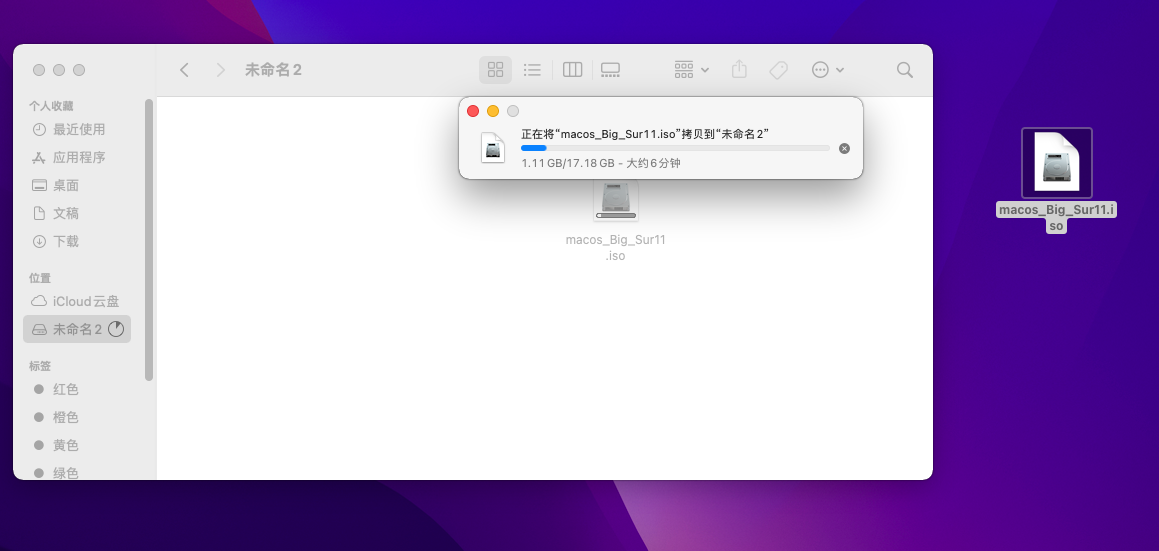
Task: Select macos_Big_Sur11.iso icon in Finder window
Action: click(x=616, y=200)
